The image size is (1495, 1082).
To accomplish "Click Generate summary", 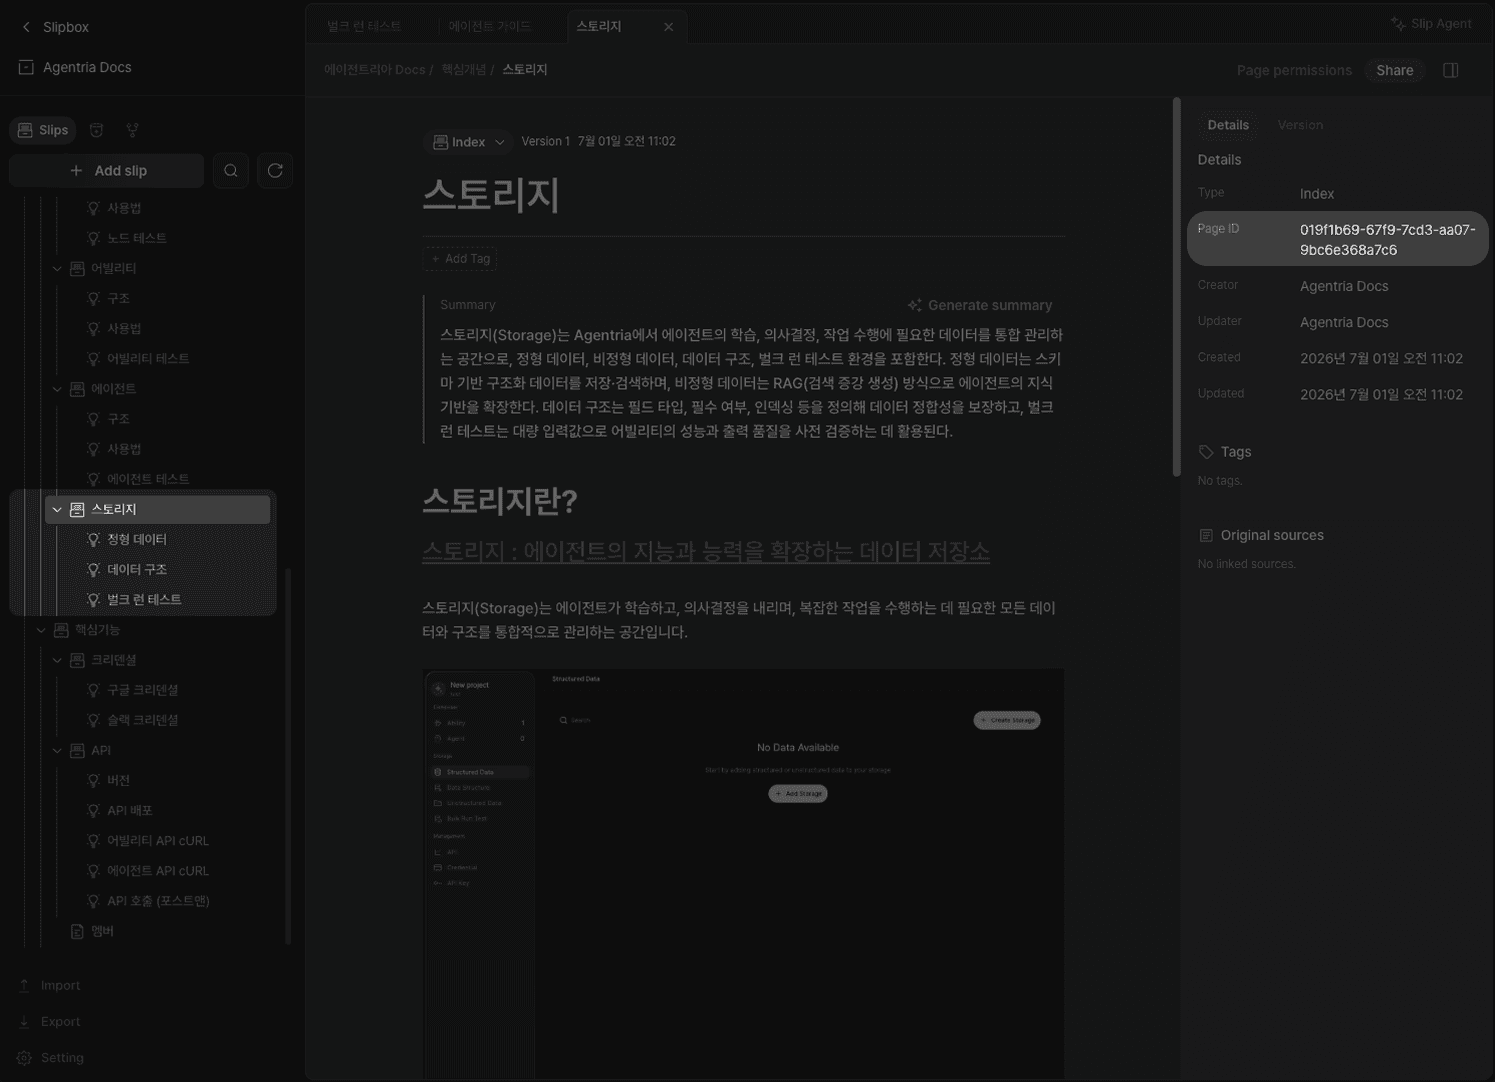I will pyautogui.click(x=980, y=305).
